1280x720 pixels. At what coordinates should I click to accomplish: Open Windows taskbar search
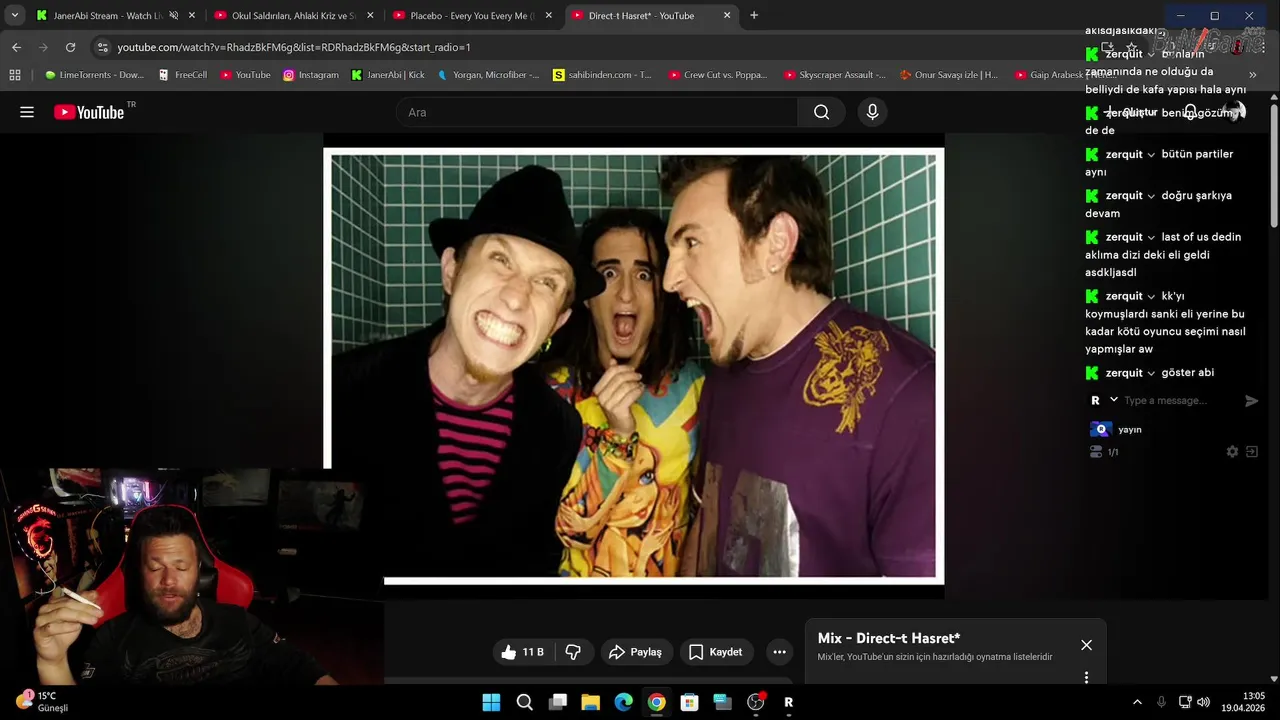click(524, 702)
